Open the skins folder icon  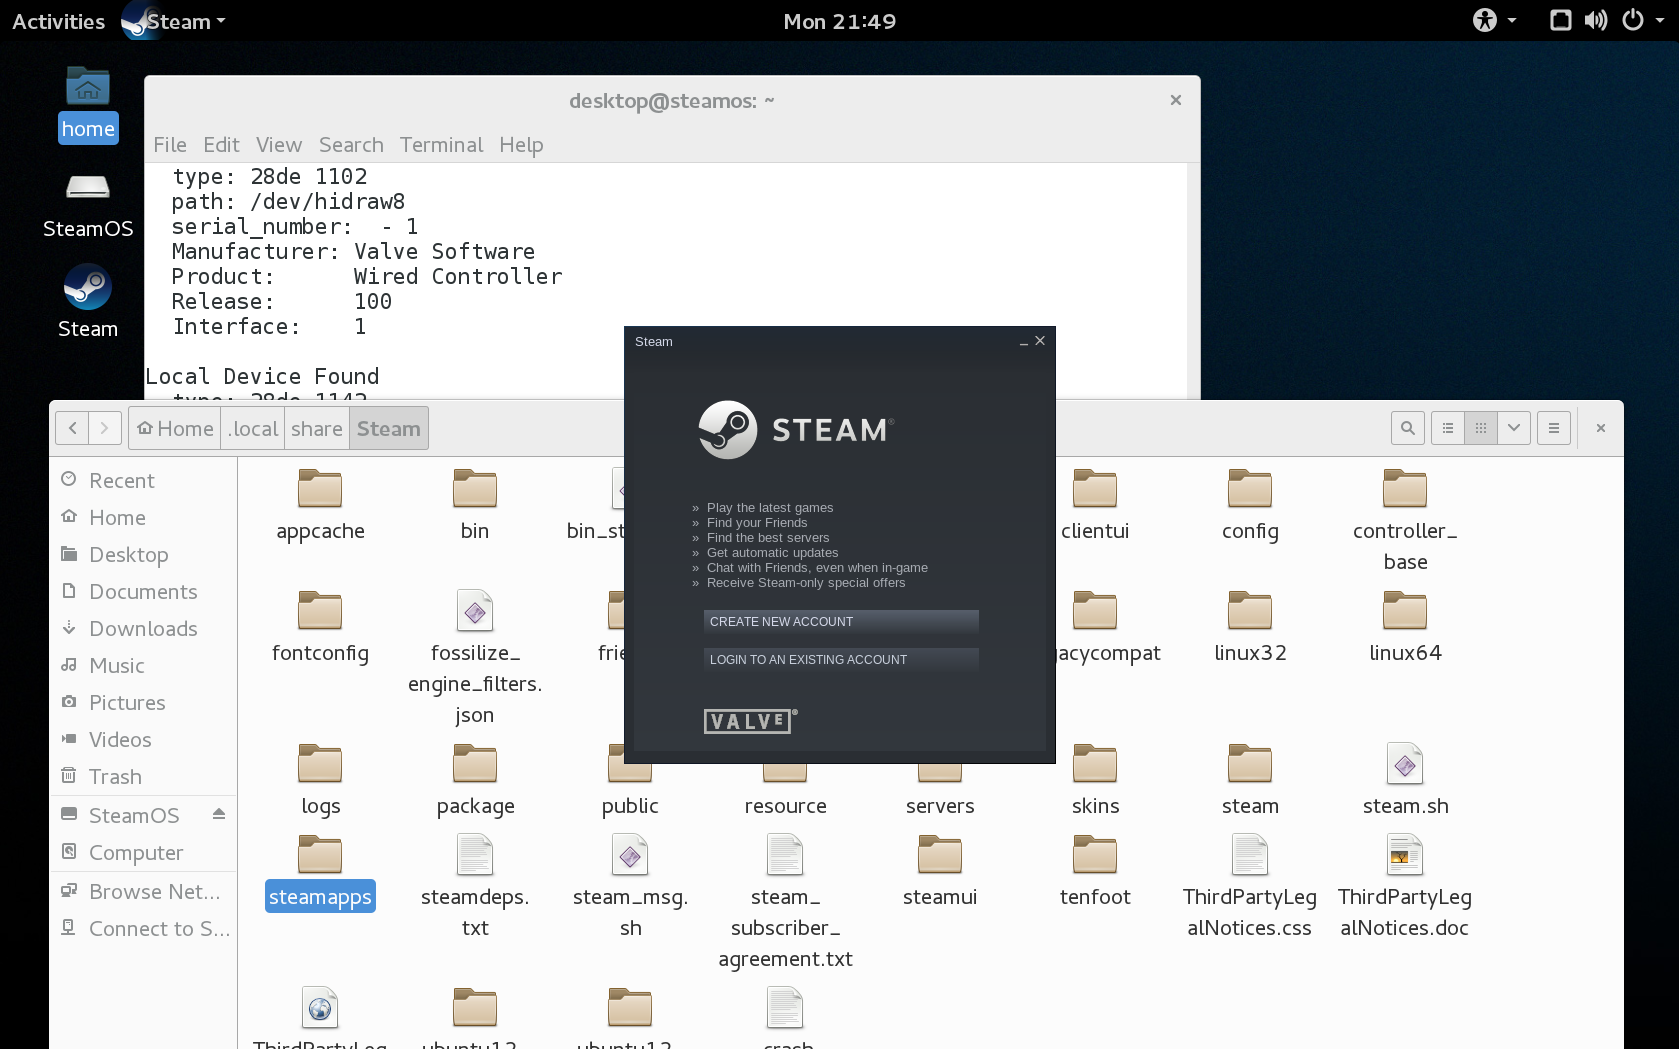pyautogui.click(x=1095, y=764)
